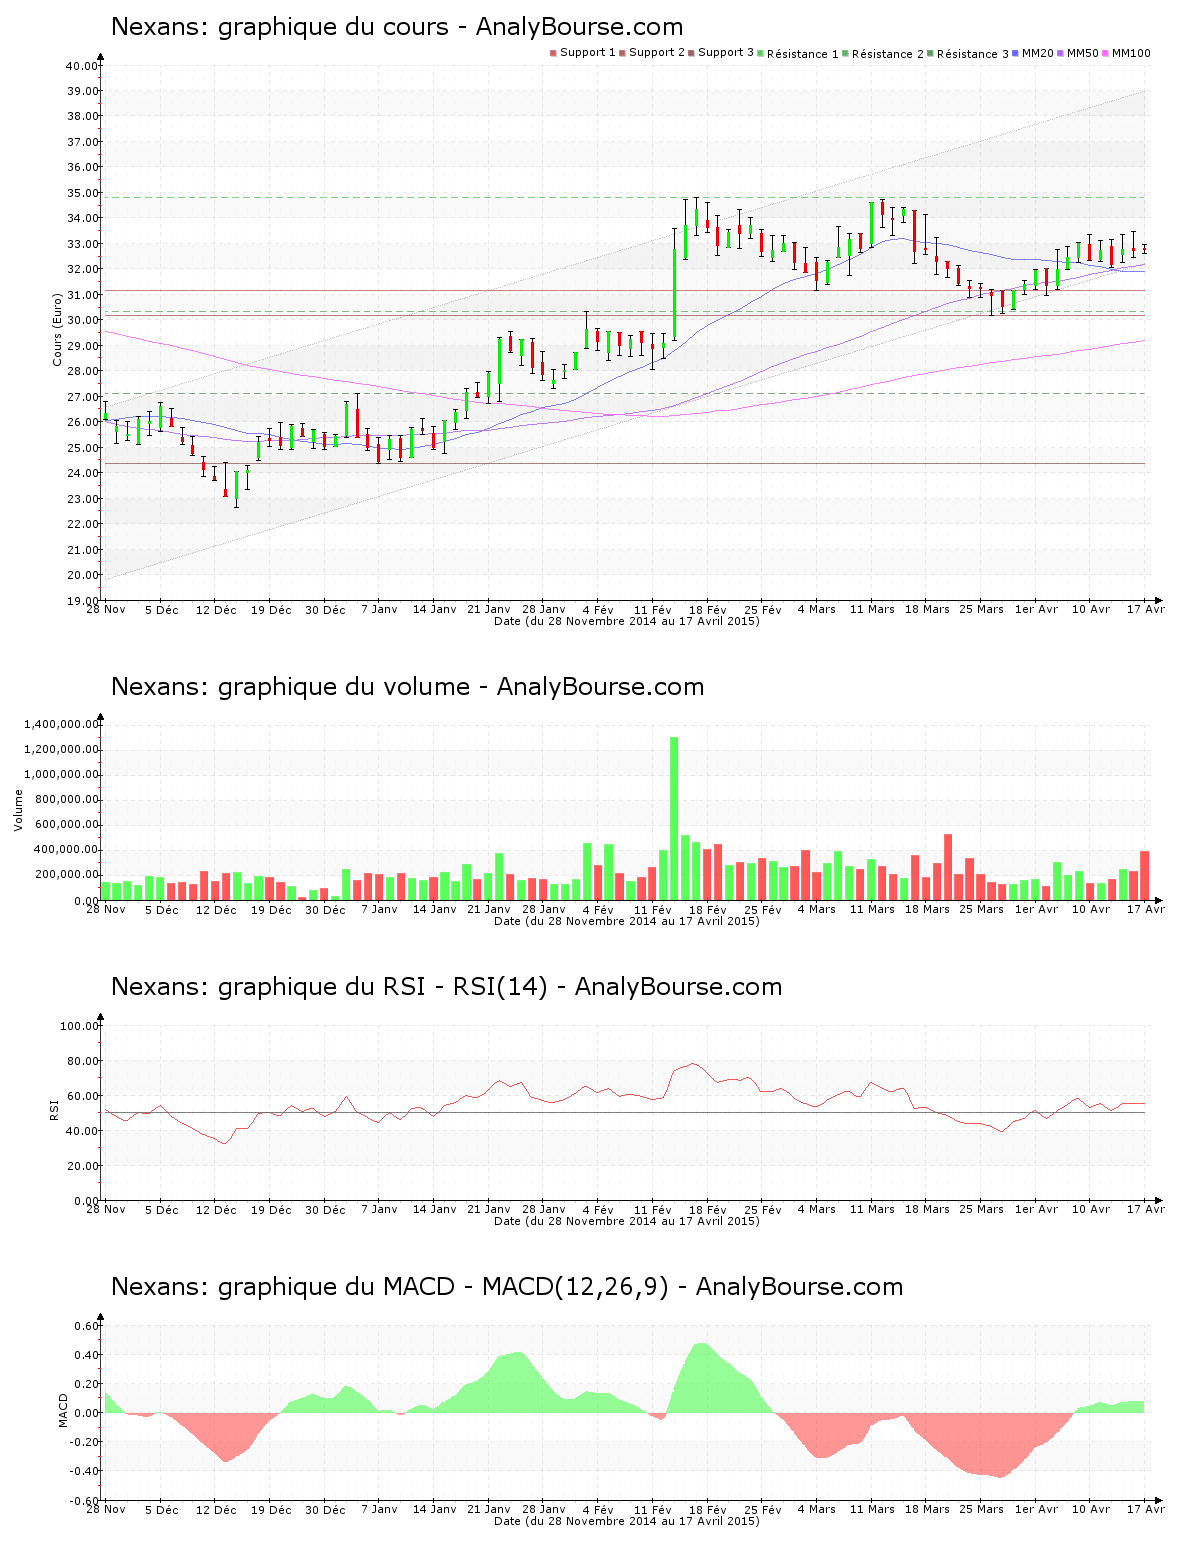Click the tallest green volume bar
This screenshot has height=1550, width=1200.
(x=674, y=818)
